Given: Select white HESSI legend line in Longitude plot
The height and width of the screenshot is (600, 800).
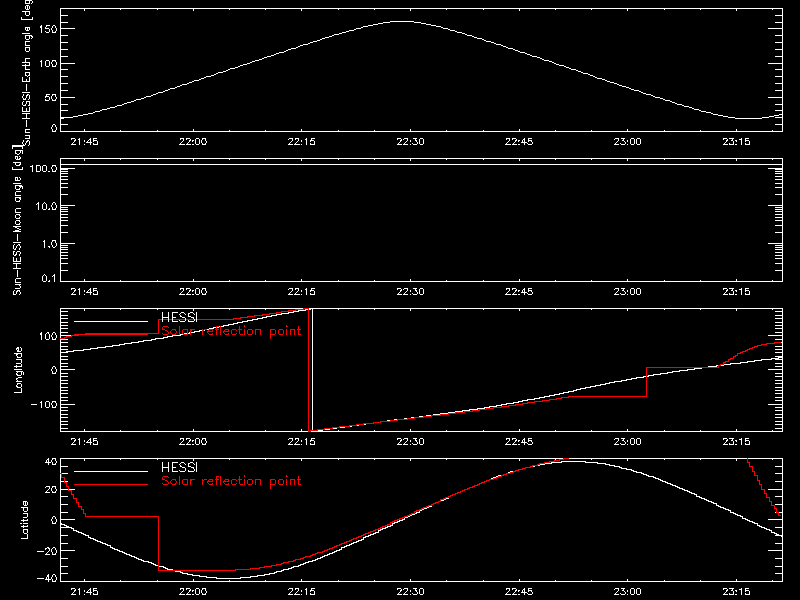Looking at the screenshot, I should [111, 321].
